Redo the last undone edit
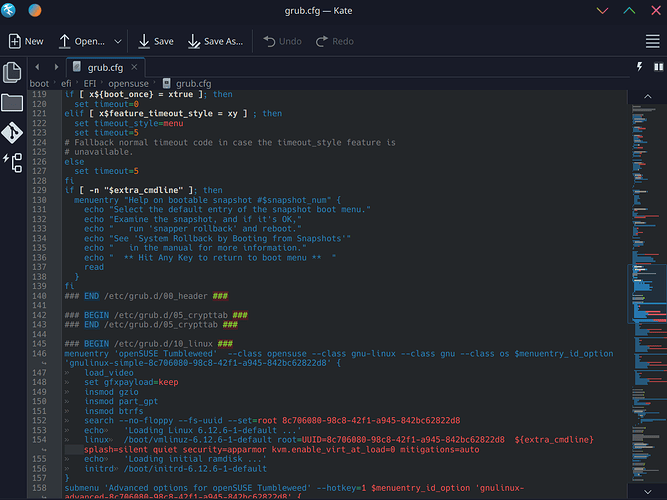Screen dimensions: 667x500 click(335, 41)
